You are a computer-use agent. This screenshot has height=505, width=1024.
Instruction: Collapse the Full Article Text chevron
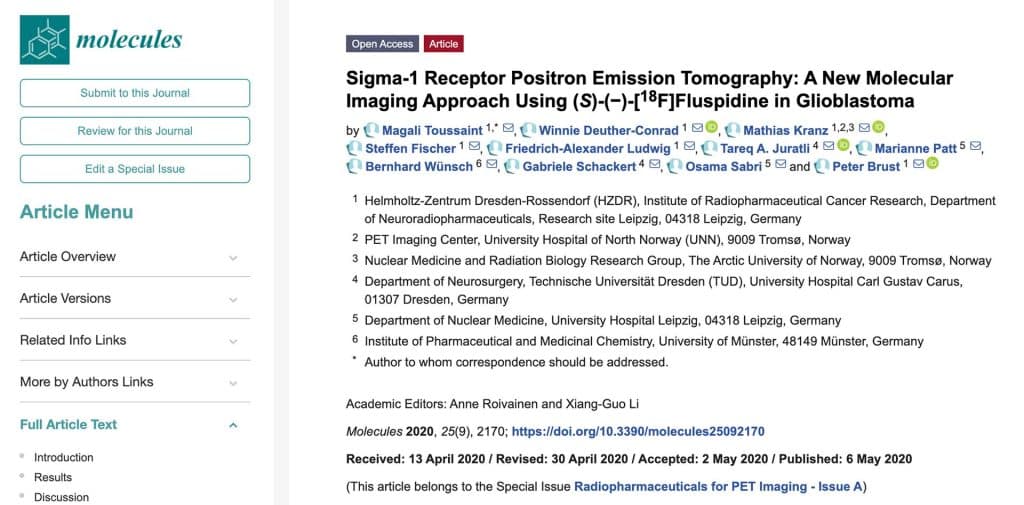click(x=233, y=425)
